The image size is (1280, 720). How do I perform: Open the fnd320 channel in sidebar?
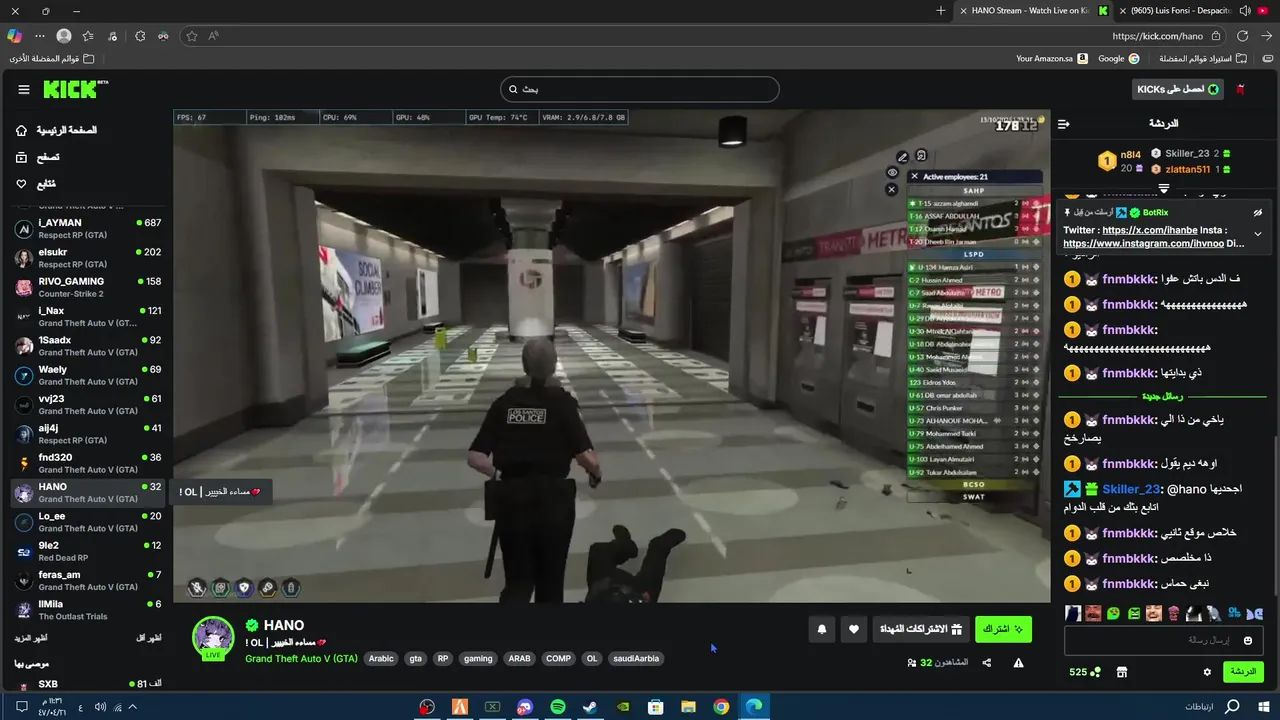[x=86, y=463]
